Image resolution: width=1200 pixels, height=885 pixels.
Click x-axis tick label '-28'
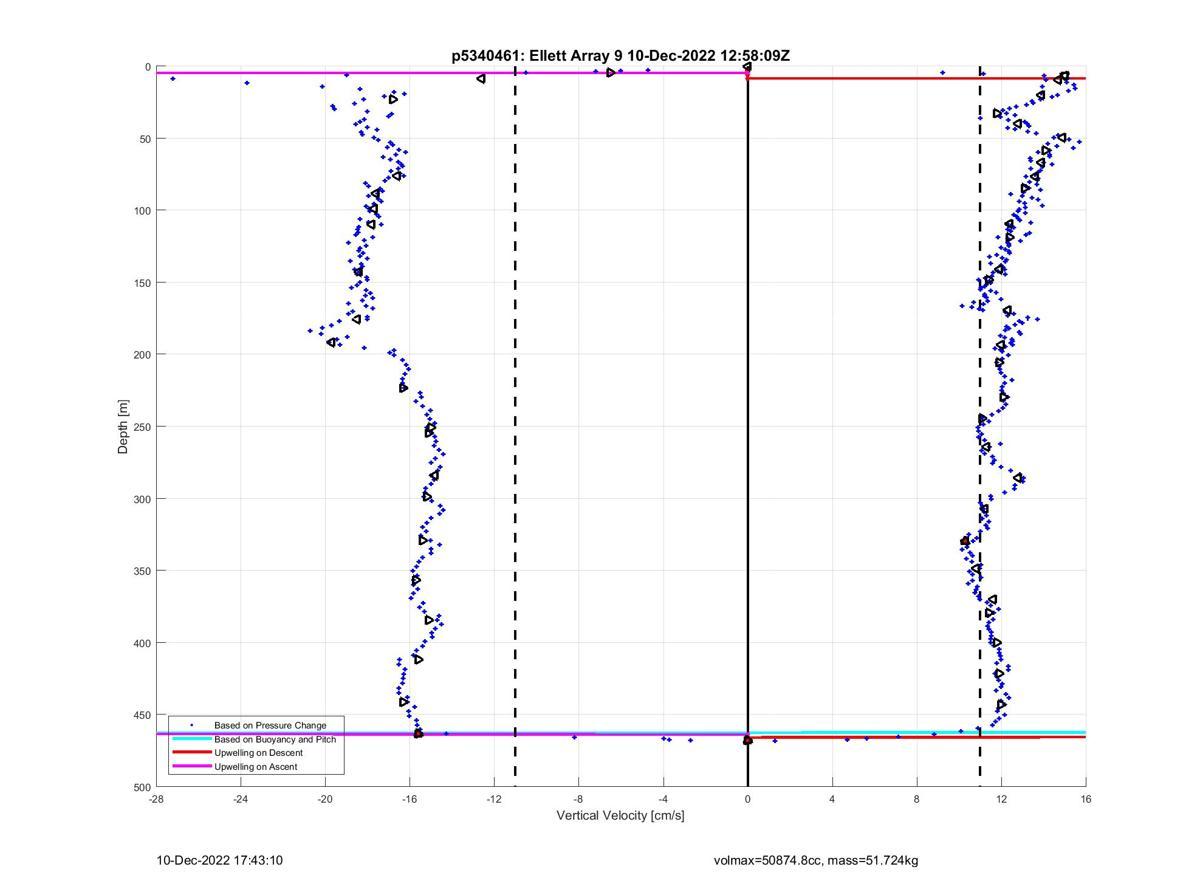pos(156,799)
